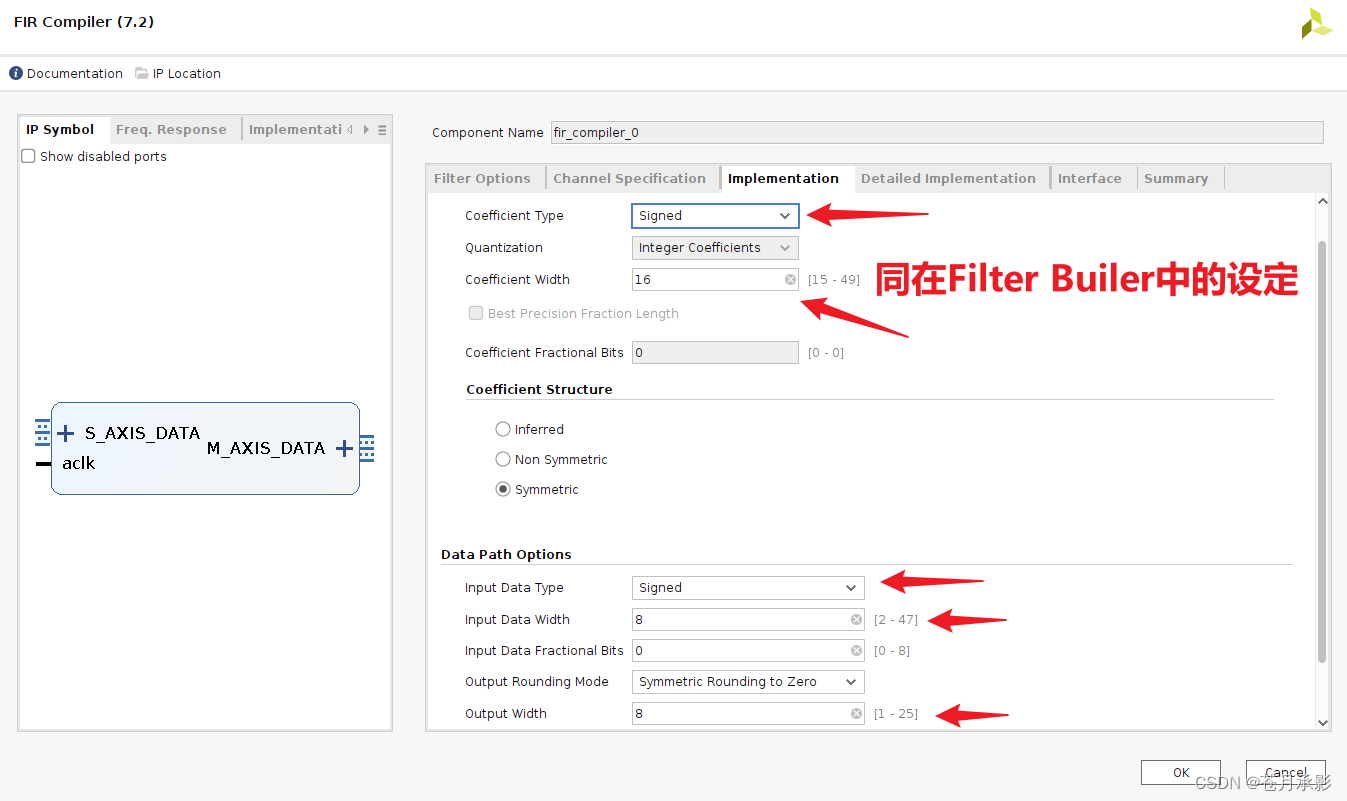Click the Output Width field
1347x801 pixels.
click(748, 714)
